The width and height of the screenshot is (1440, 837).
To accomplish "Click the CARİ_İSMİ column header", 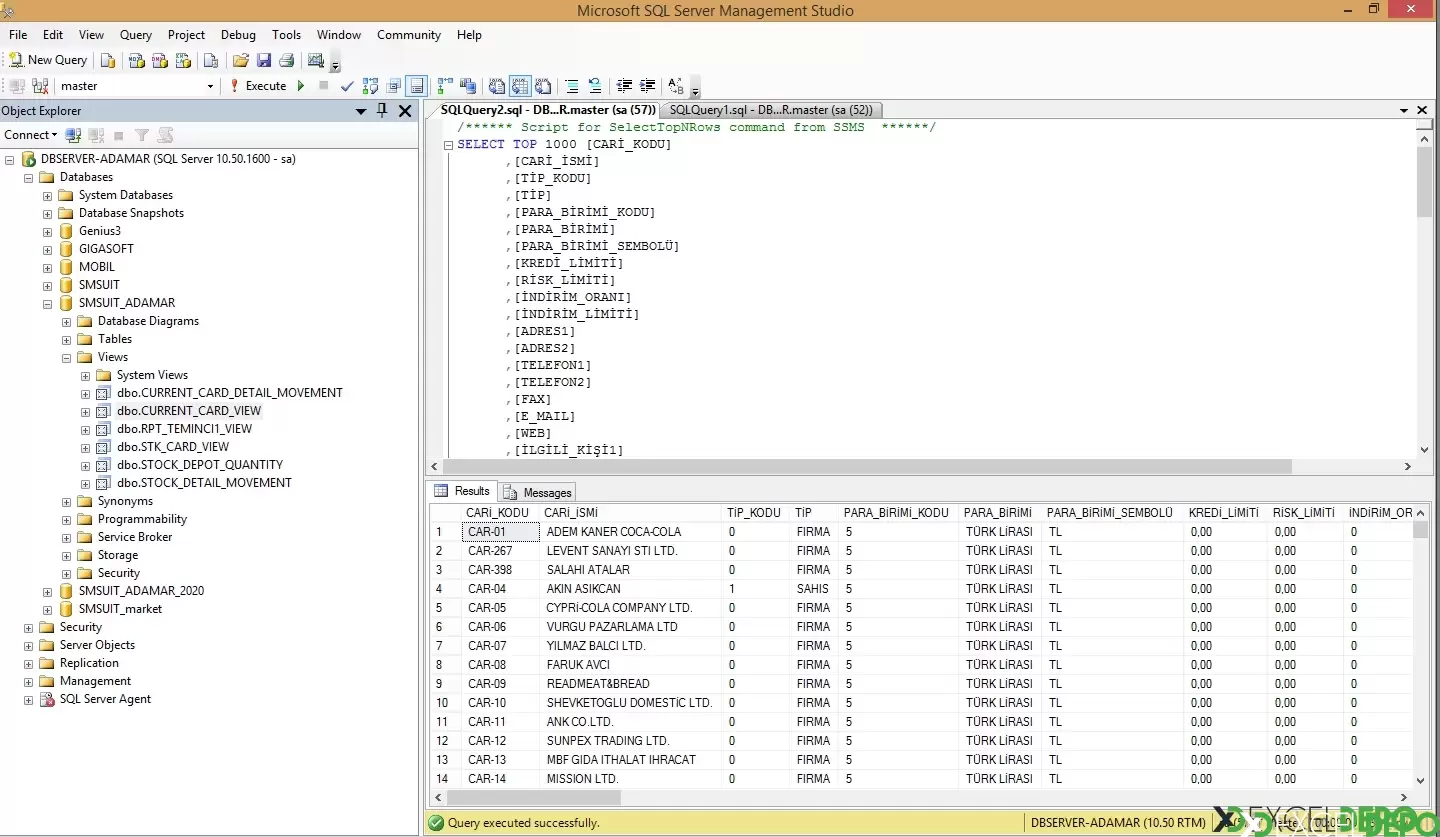I will [x=630, y=513].
